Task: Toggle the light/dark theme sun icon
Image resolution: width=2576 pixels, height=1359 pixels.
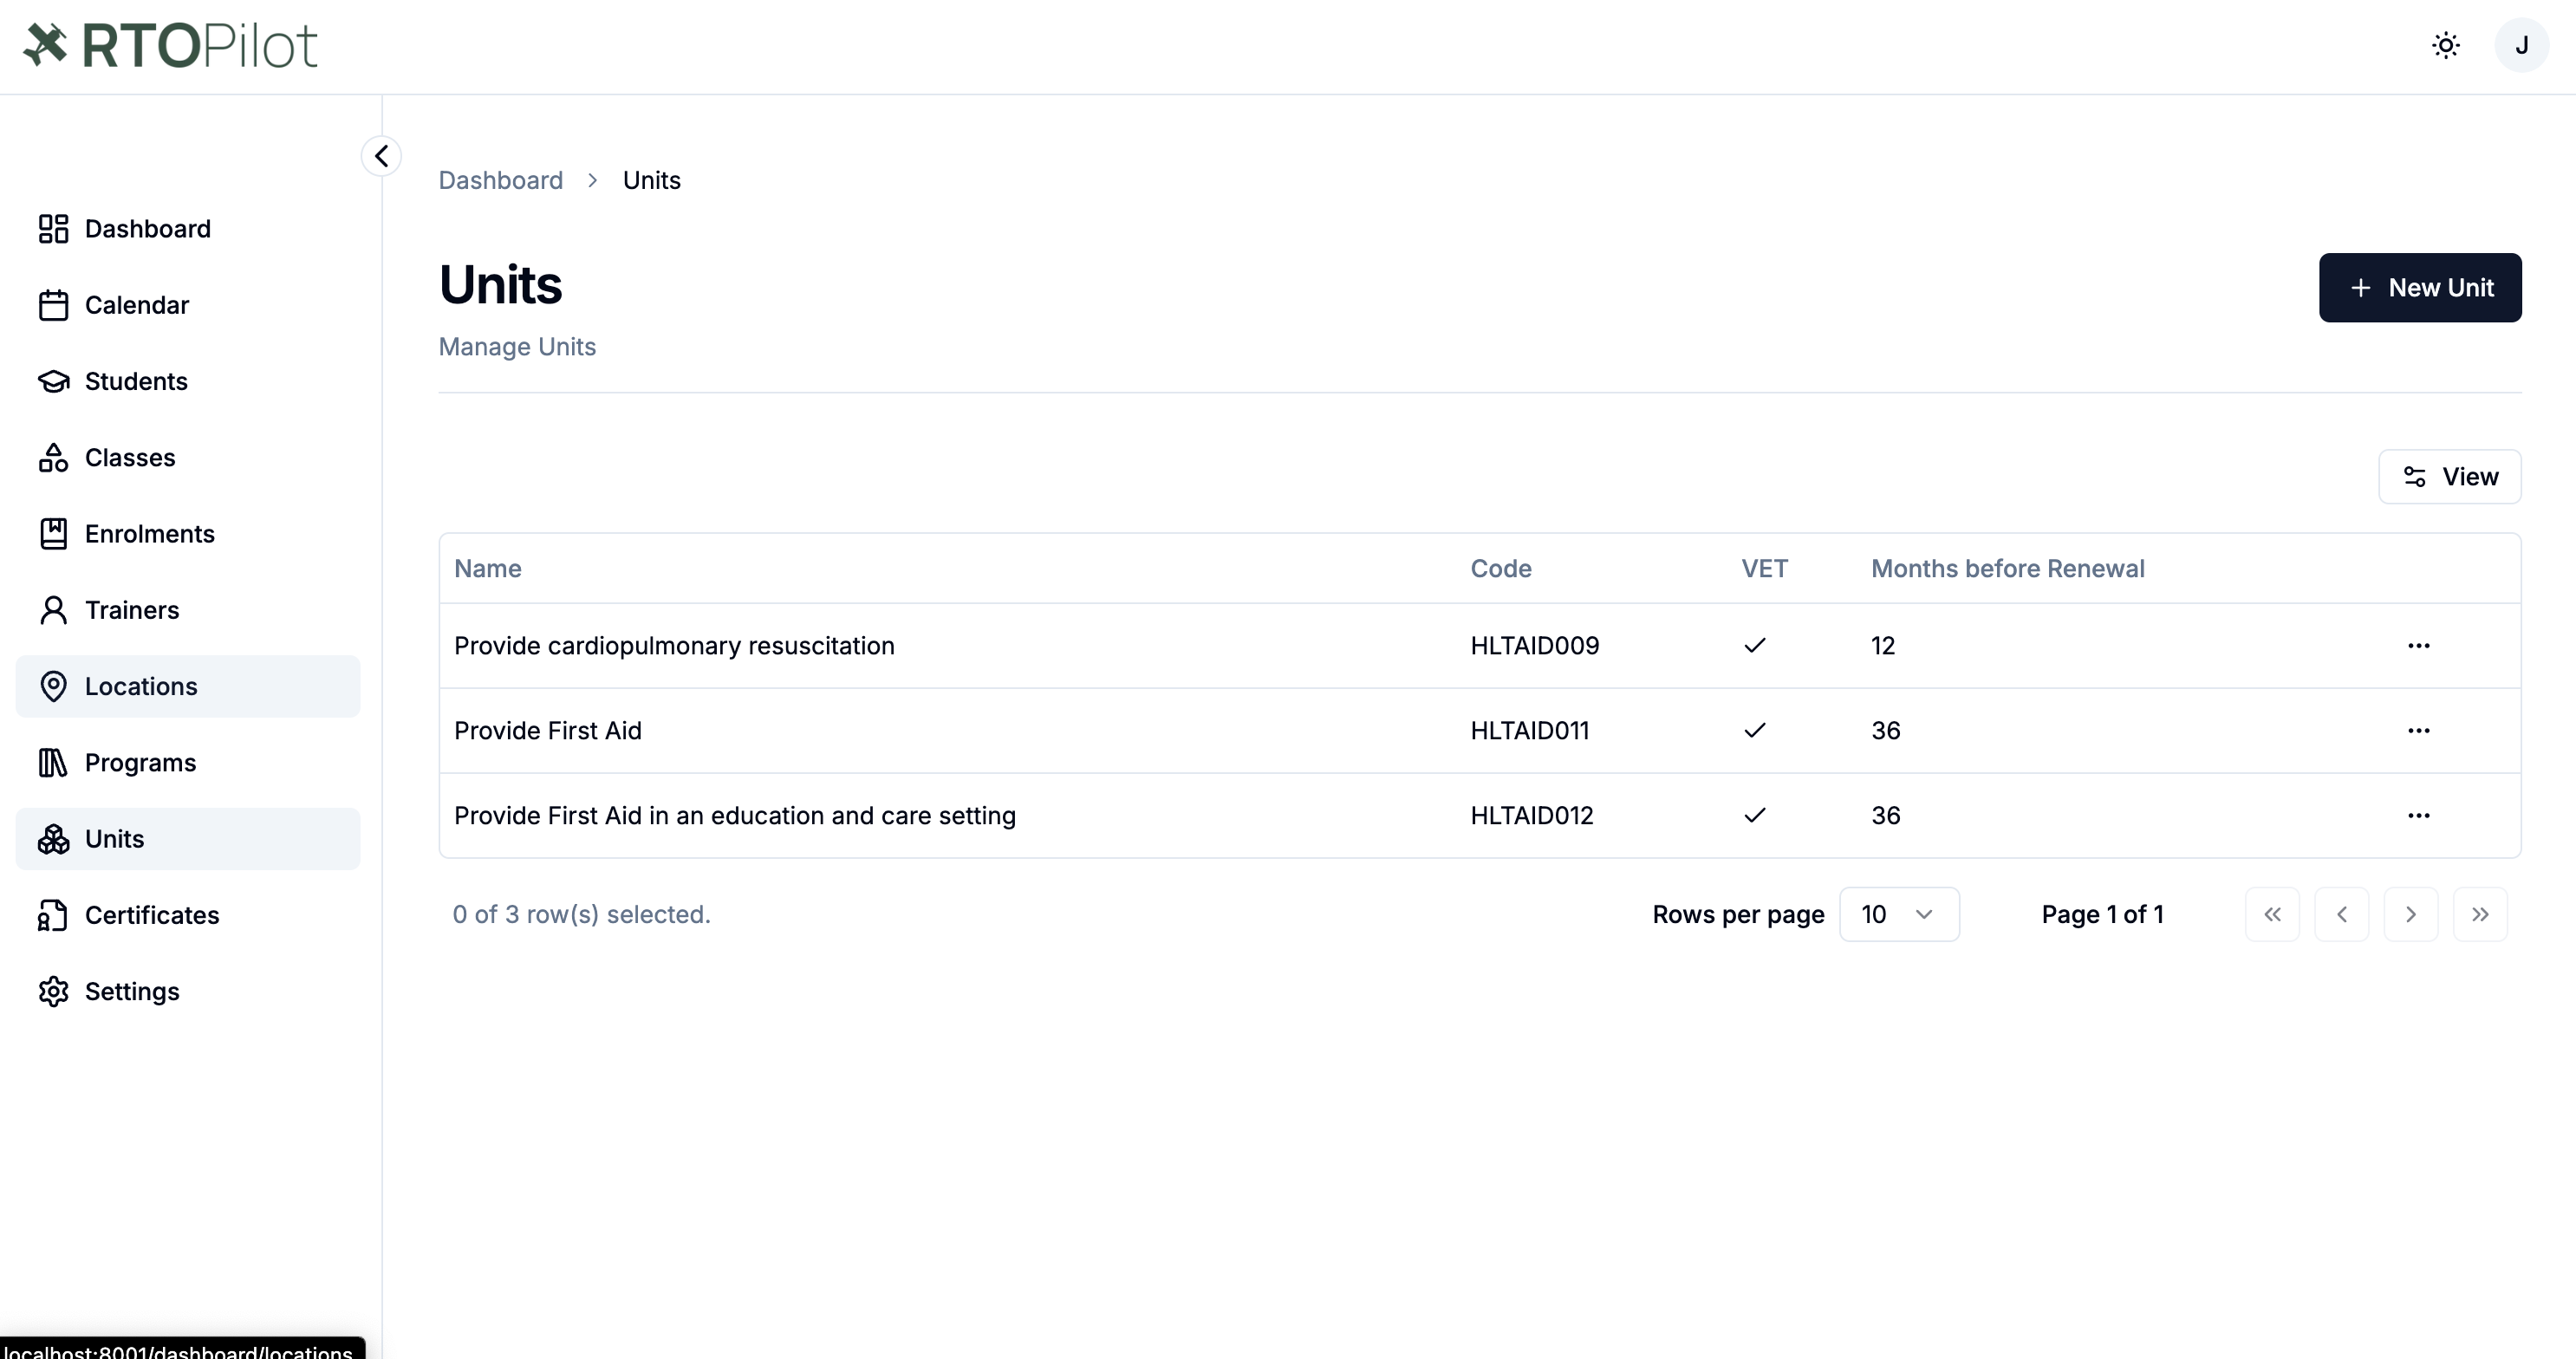Action: click(2445, 45)
